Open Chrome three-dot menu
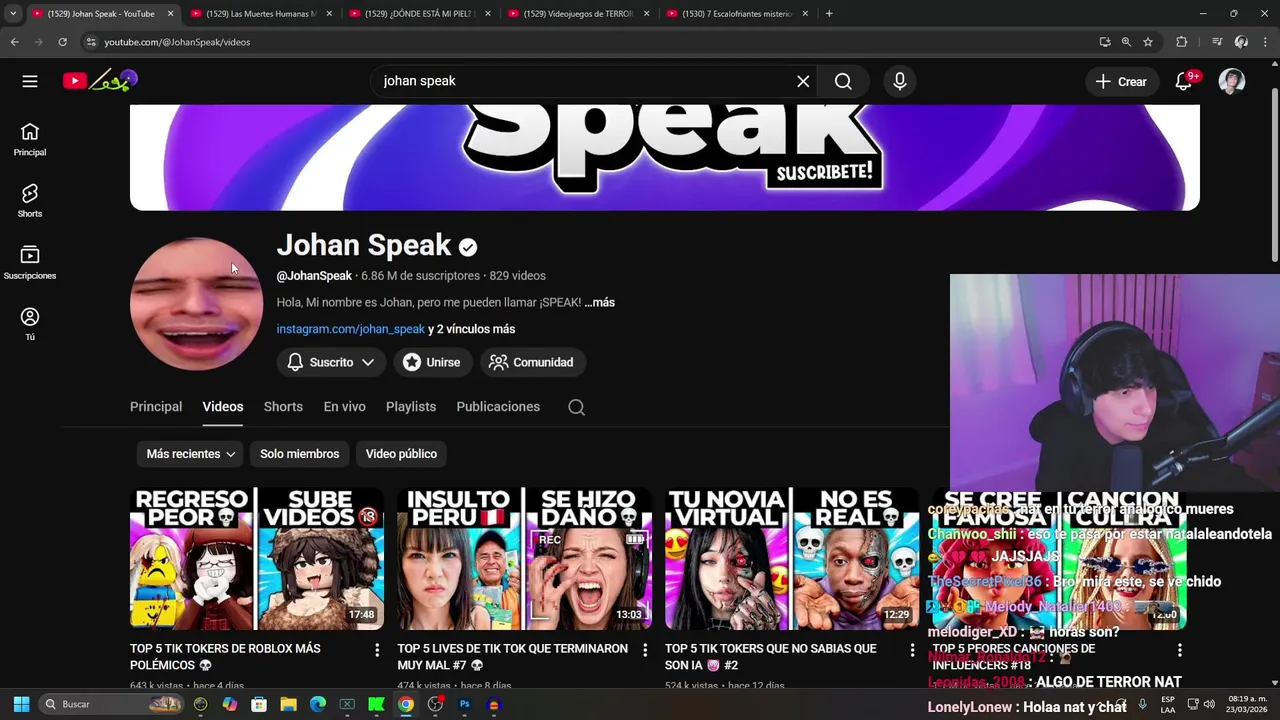The height and width of the screenshot is (720, 1280). 1266,42
